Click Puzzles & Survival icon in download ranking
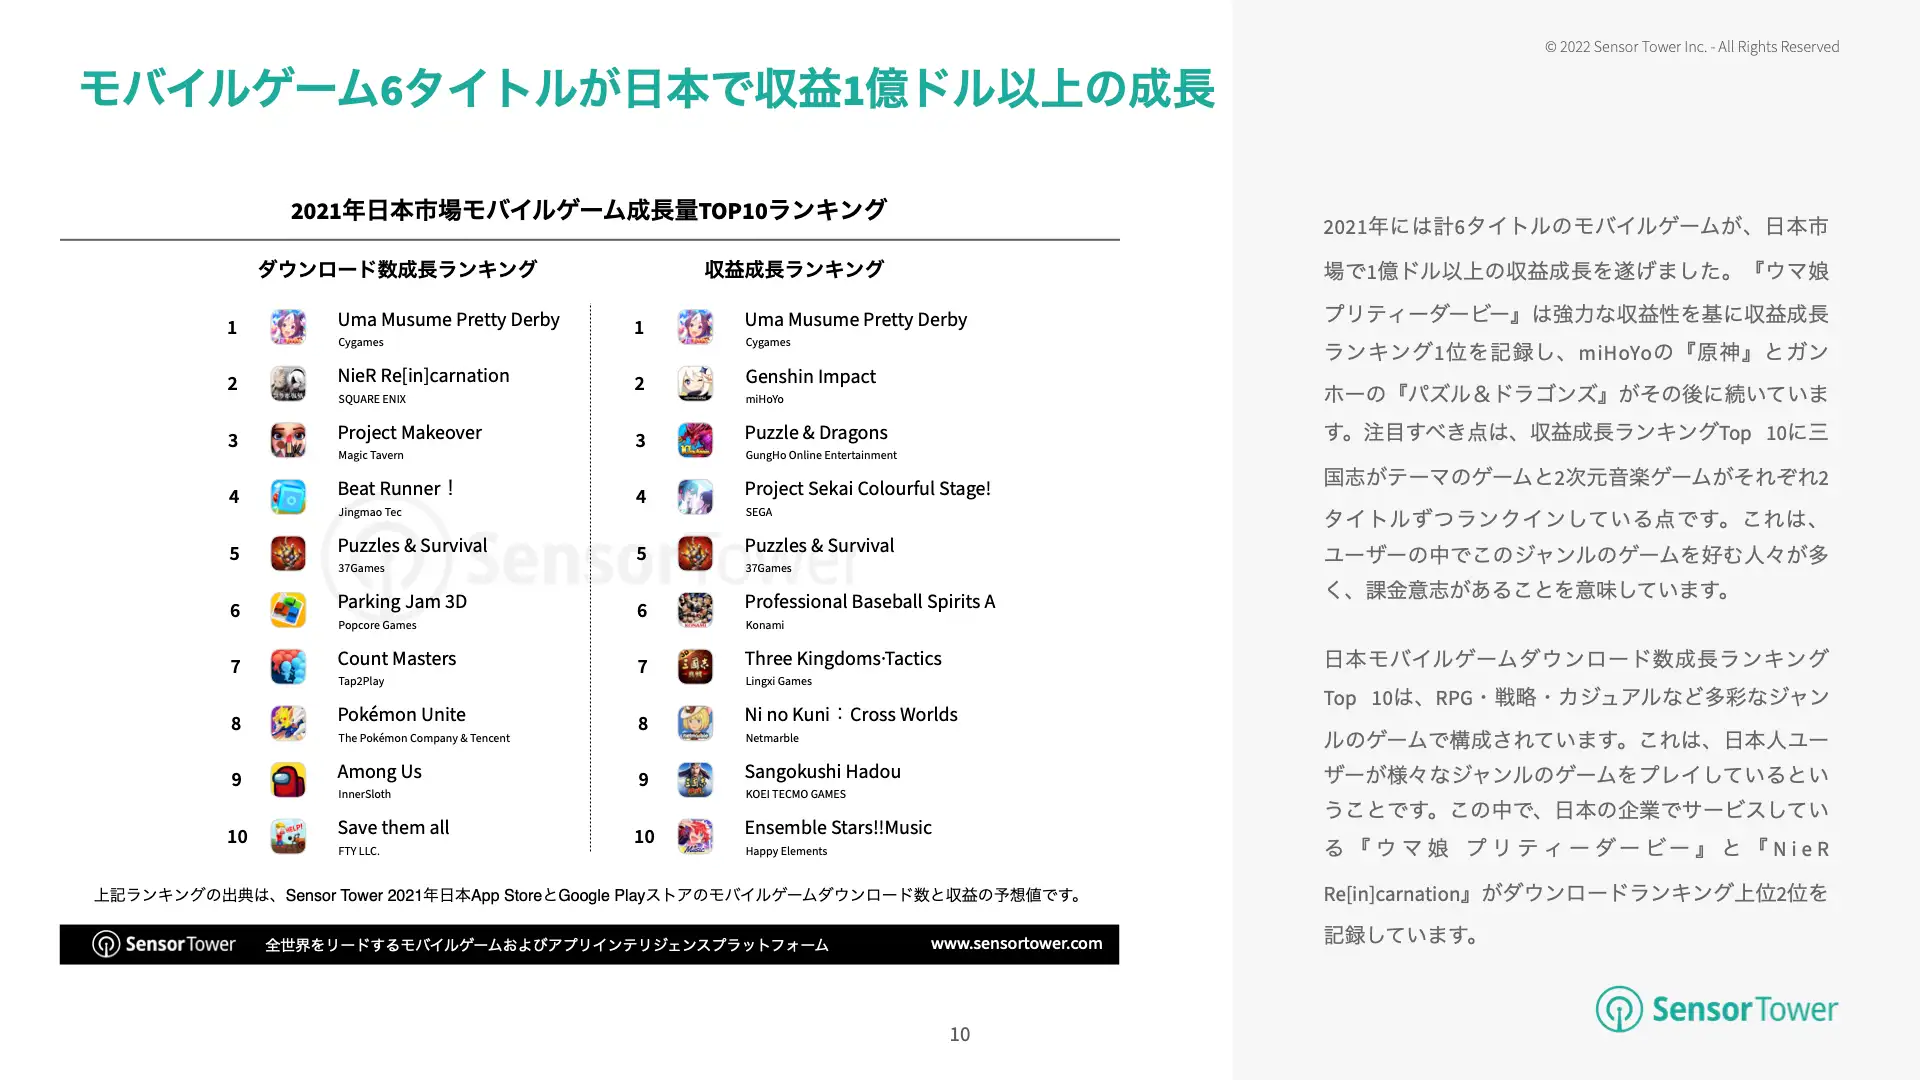 coord(288,553)
